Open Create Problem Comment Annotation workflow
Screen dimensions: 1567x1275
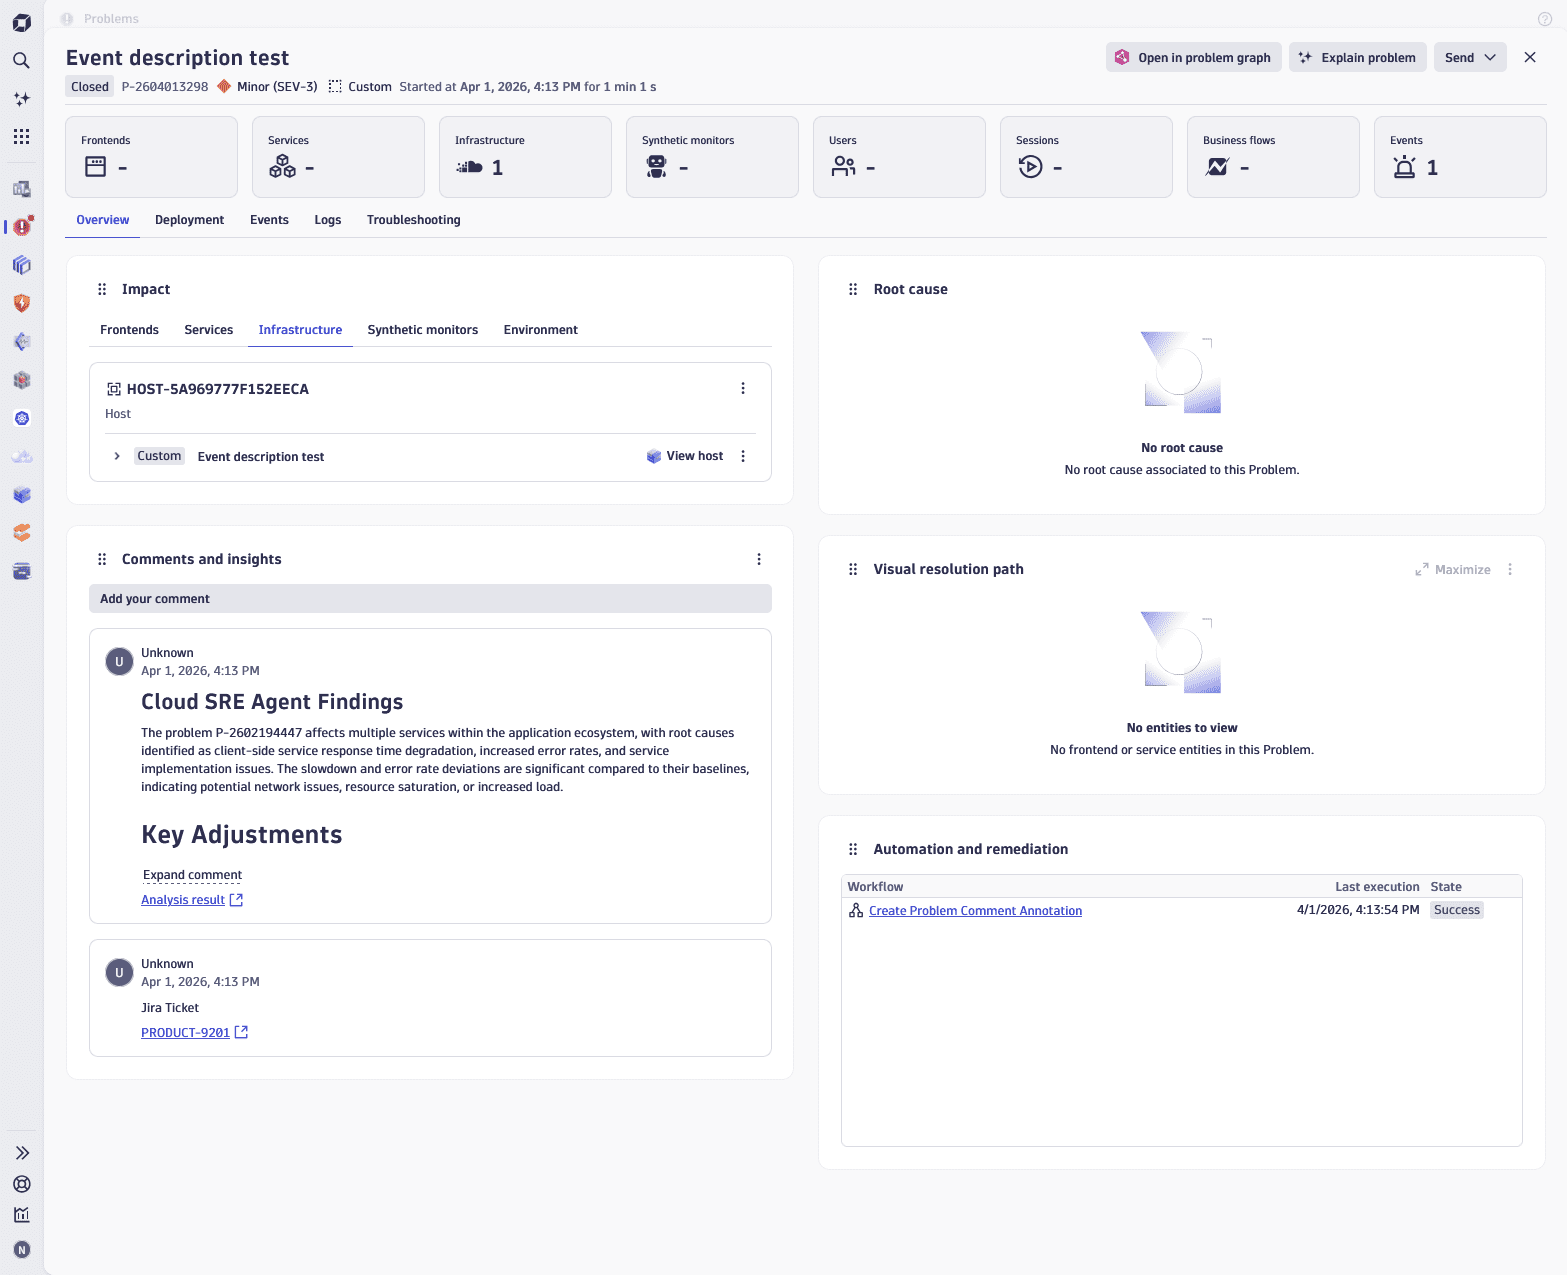[x=975, y=910]
